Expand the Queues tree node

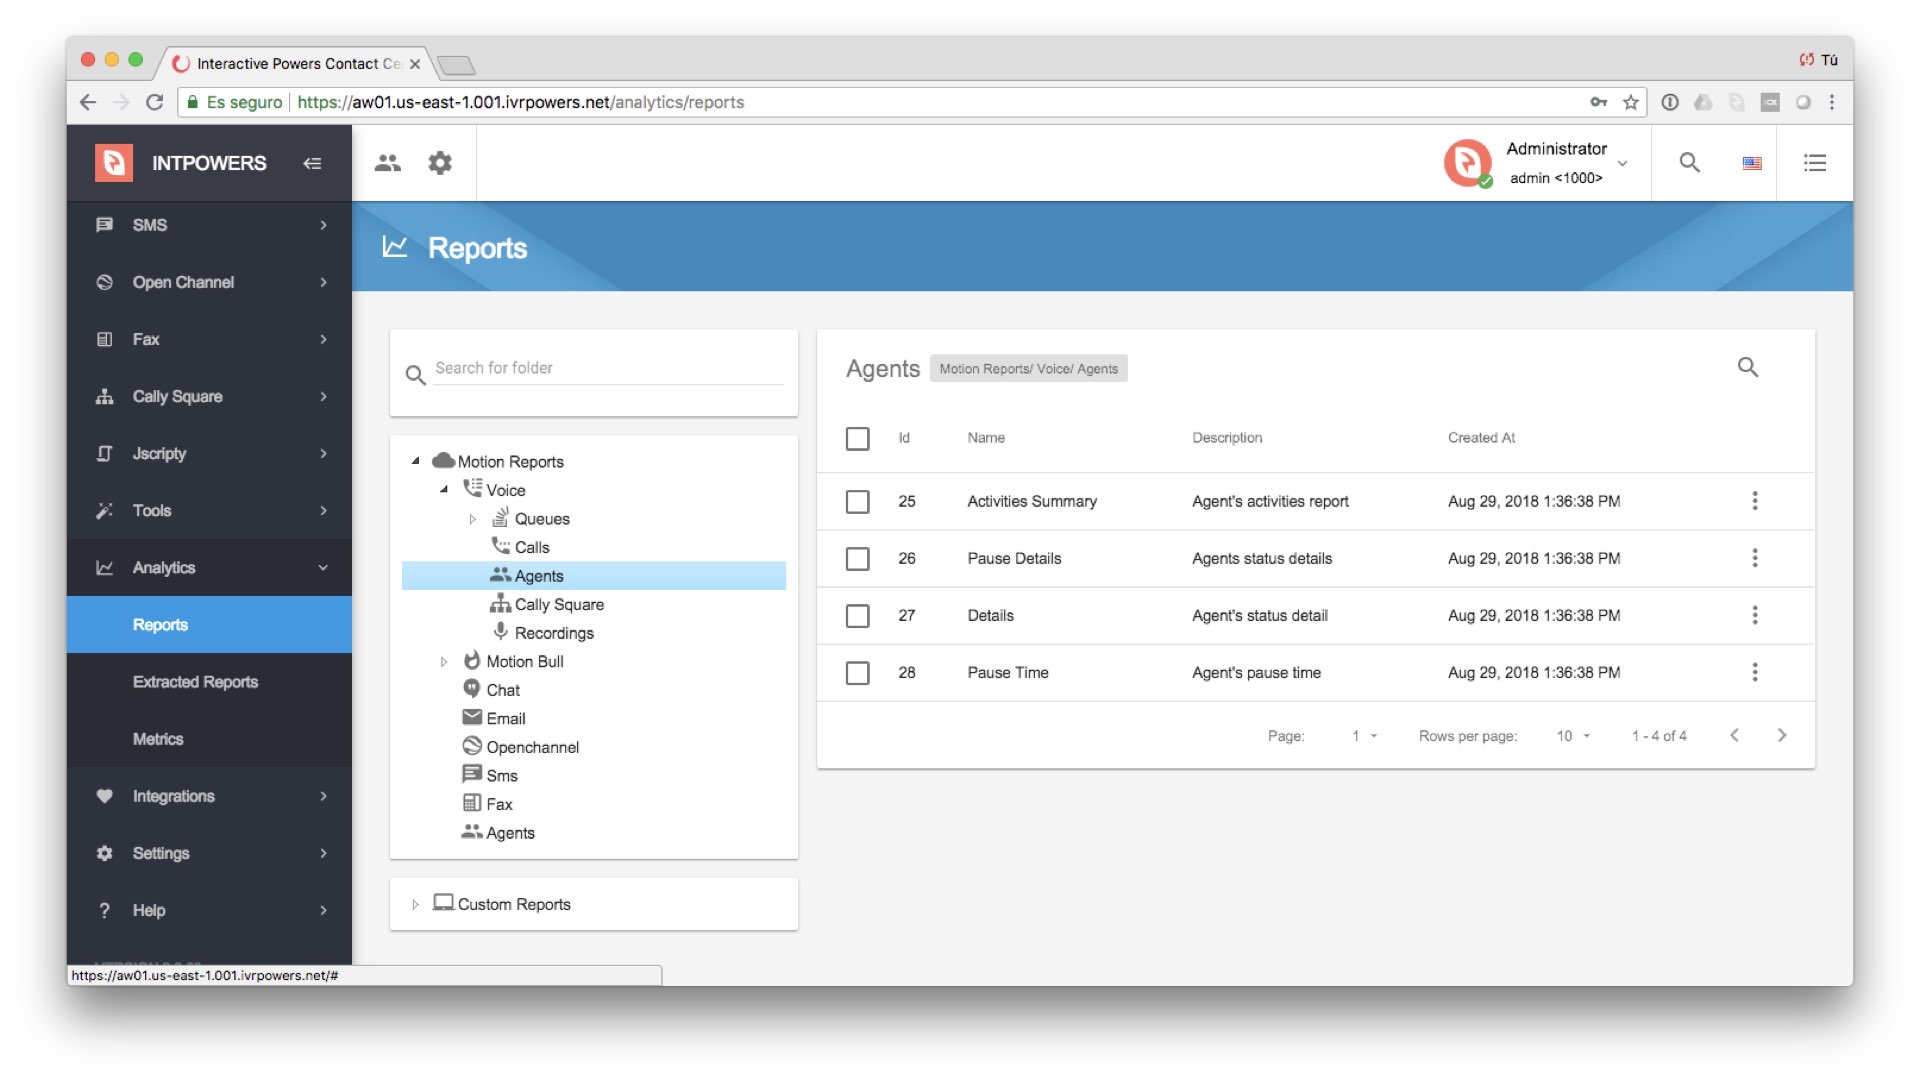coord(473,519)
